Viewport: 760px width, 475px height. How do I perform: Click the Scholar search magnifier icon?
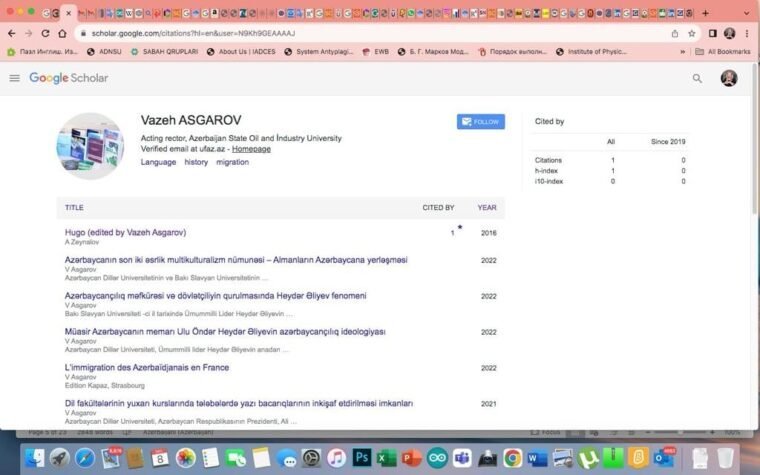pos(697,78)
